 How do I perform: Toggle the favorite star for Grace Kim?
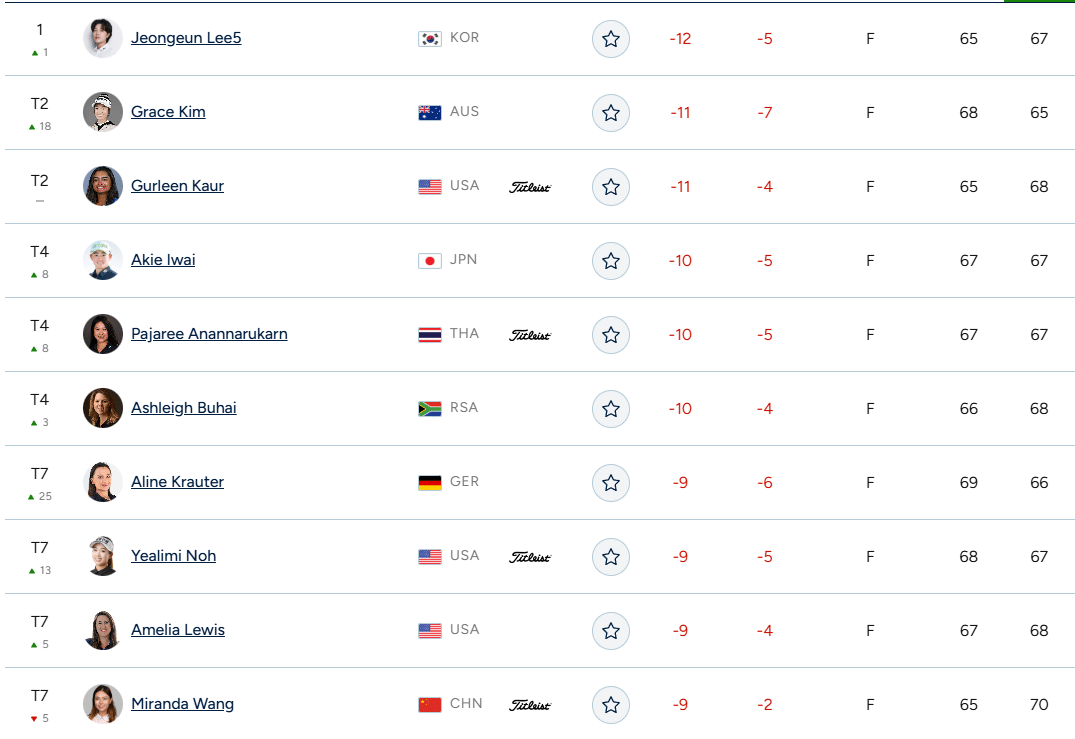coord(611,113)
